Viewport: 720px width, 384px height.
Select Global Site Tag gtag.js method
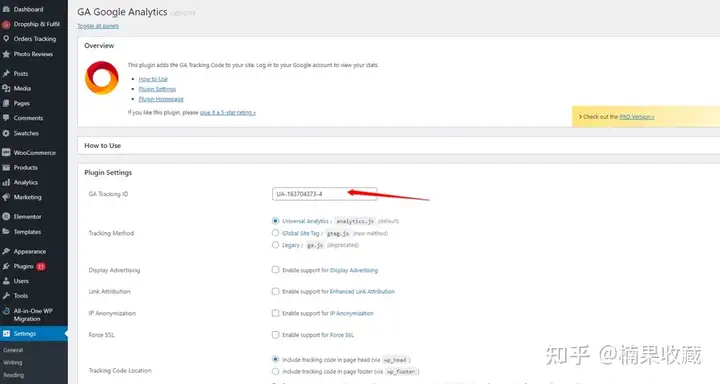(275, 233)
